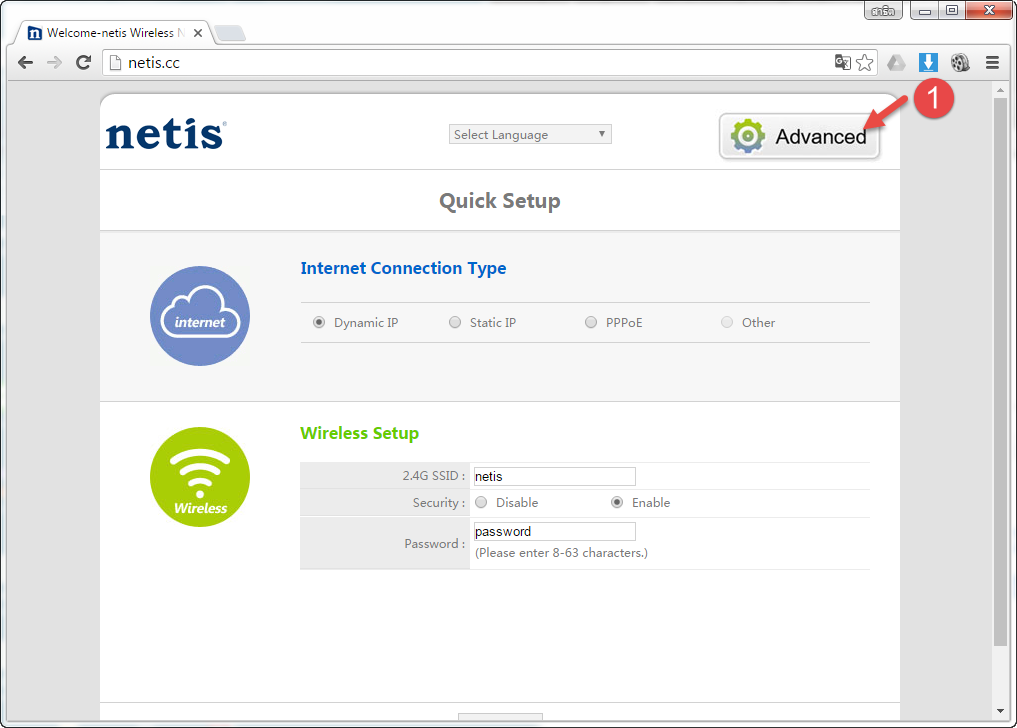Image resolution: width=1017 pixels, height=728 pixels.
Task: Choose Enable for wireless Security
Action: tap(617, 502)
